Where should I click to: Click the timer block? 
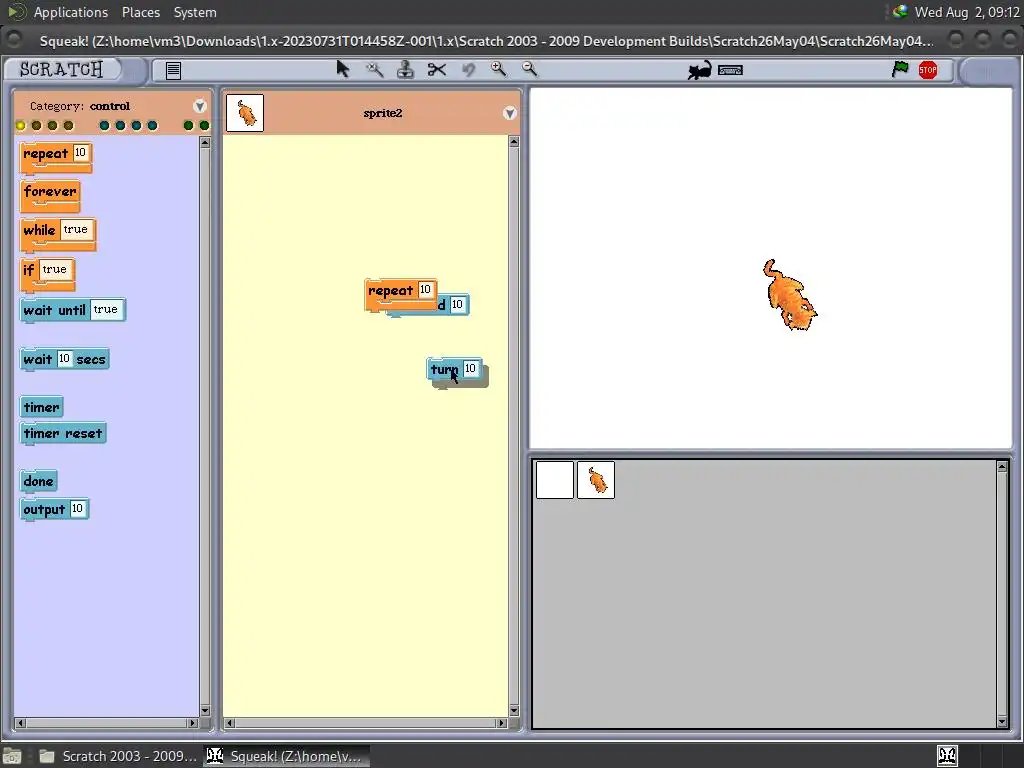tap(41, 408)
